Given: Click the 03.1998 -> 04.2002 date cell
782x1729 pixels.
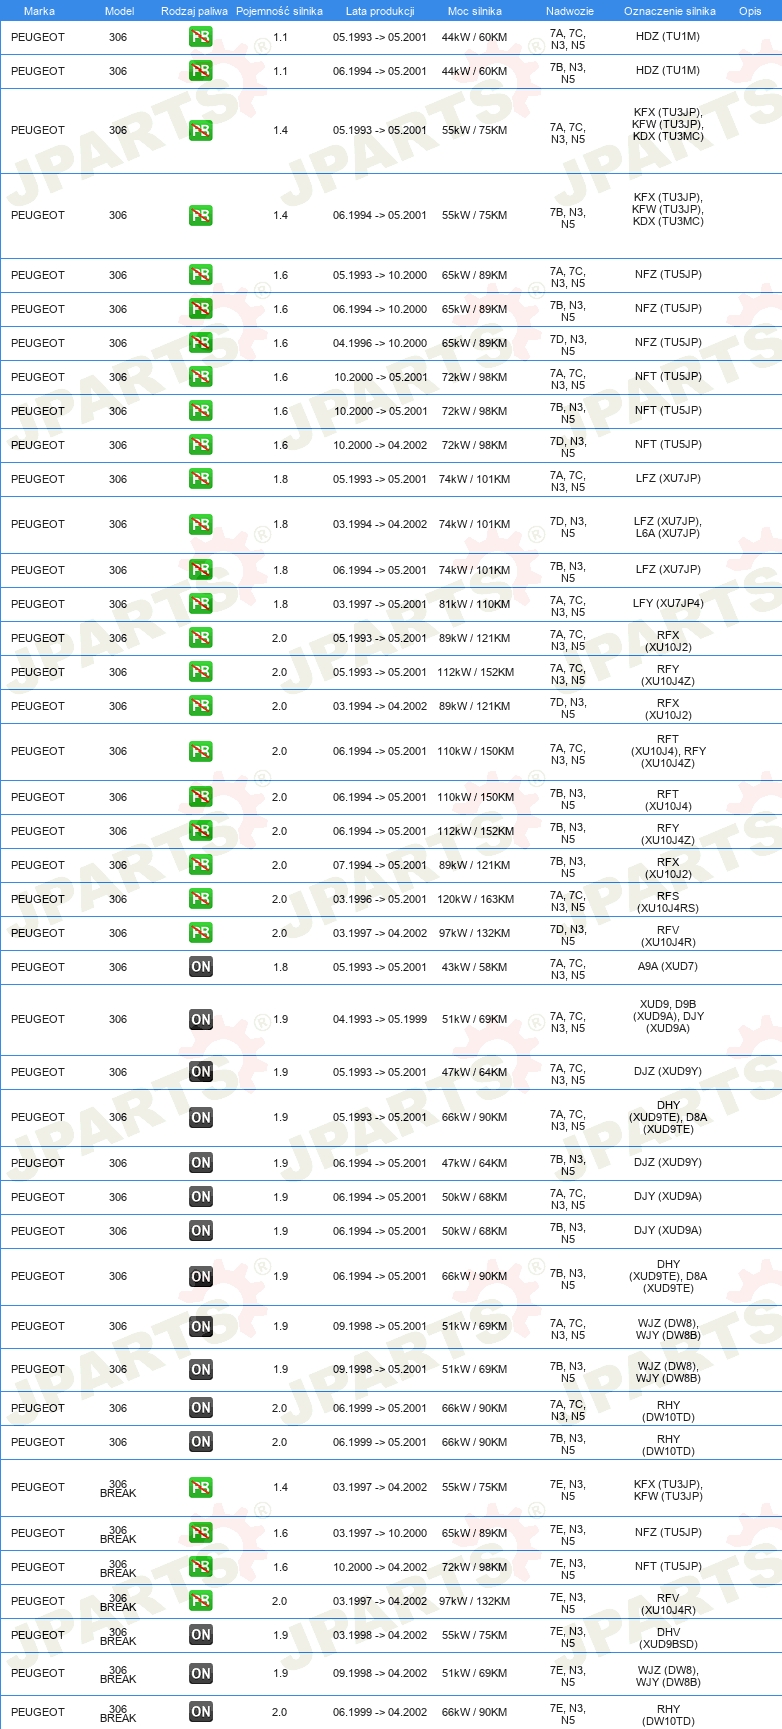Looking at the screenshot, I should coord(380,1635).
